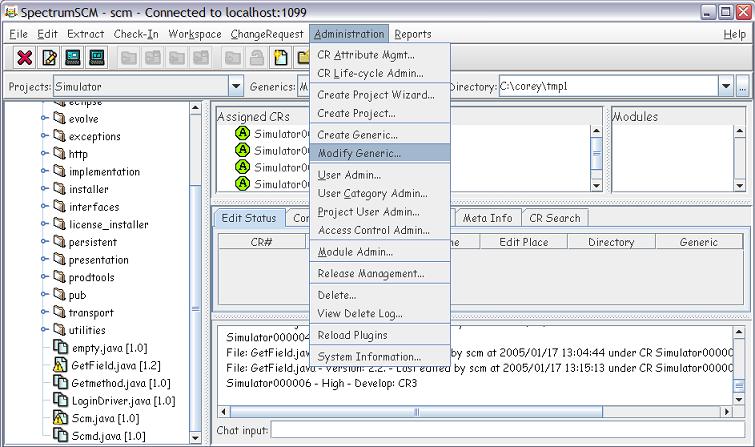Open the ChangeRequest menu
This screenshot has width=755, height=447.
(267, 34)
